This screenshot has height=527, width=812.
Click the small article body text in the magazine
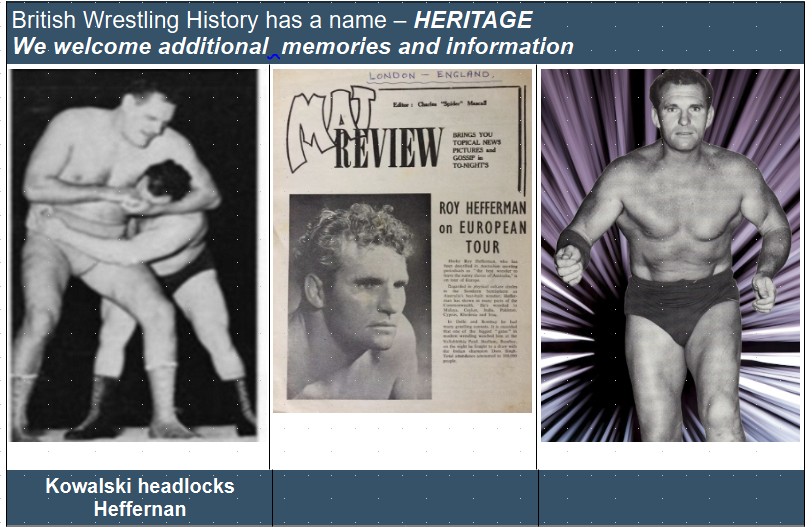click(481, 311)
